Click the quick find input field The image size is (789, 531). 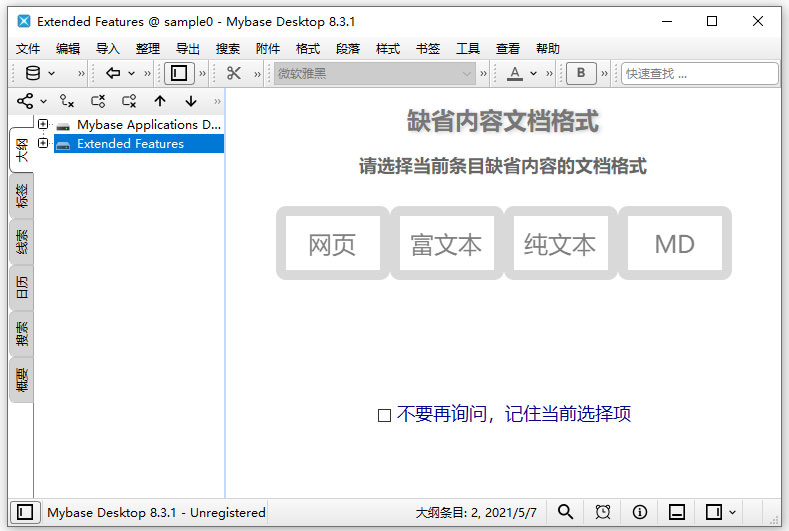699,73
